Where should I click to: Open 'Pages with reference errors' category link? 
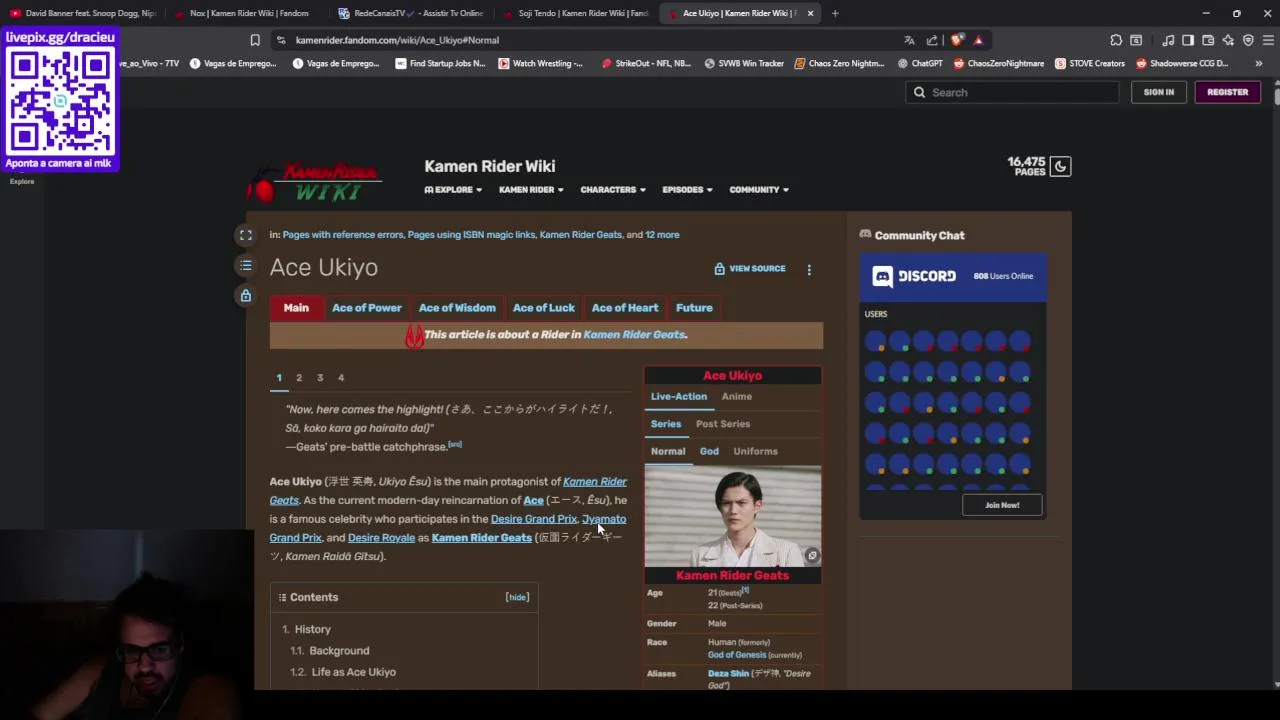click(x=343, y=234)
